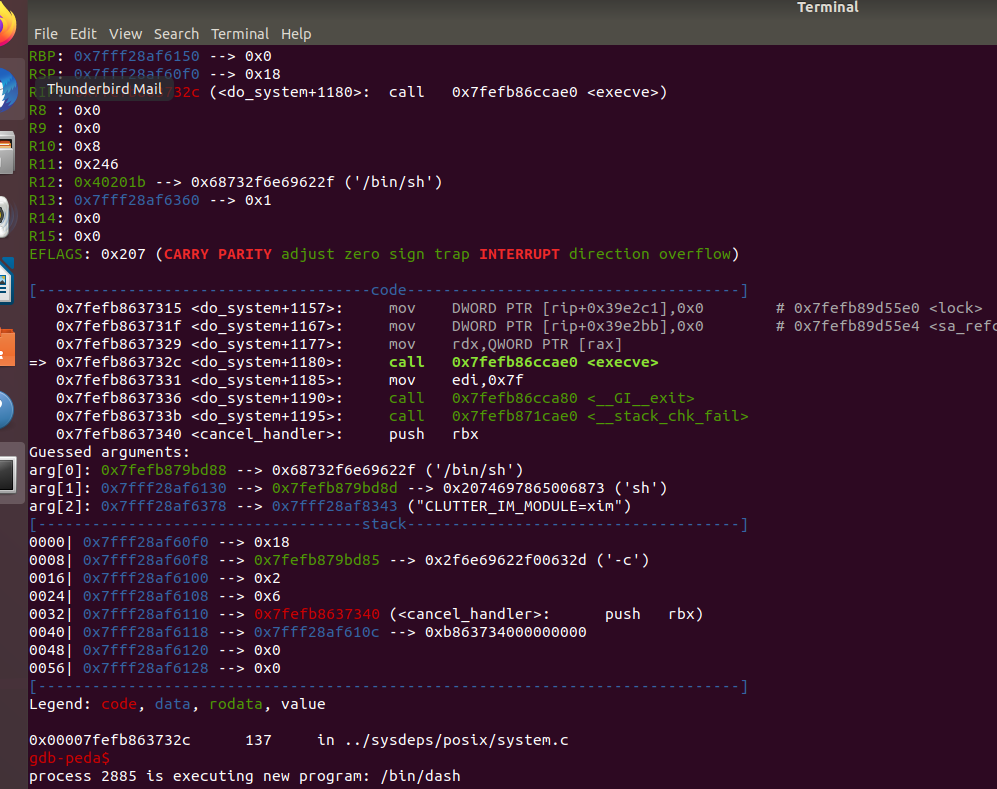This screenshot has height=789, width=997.
Task: Click the gdb-peda$ prompt line
Action: tap(70, 758)
